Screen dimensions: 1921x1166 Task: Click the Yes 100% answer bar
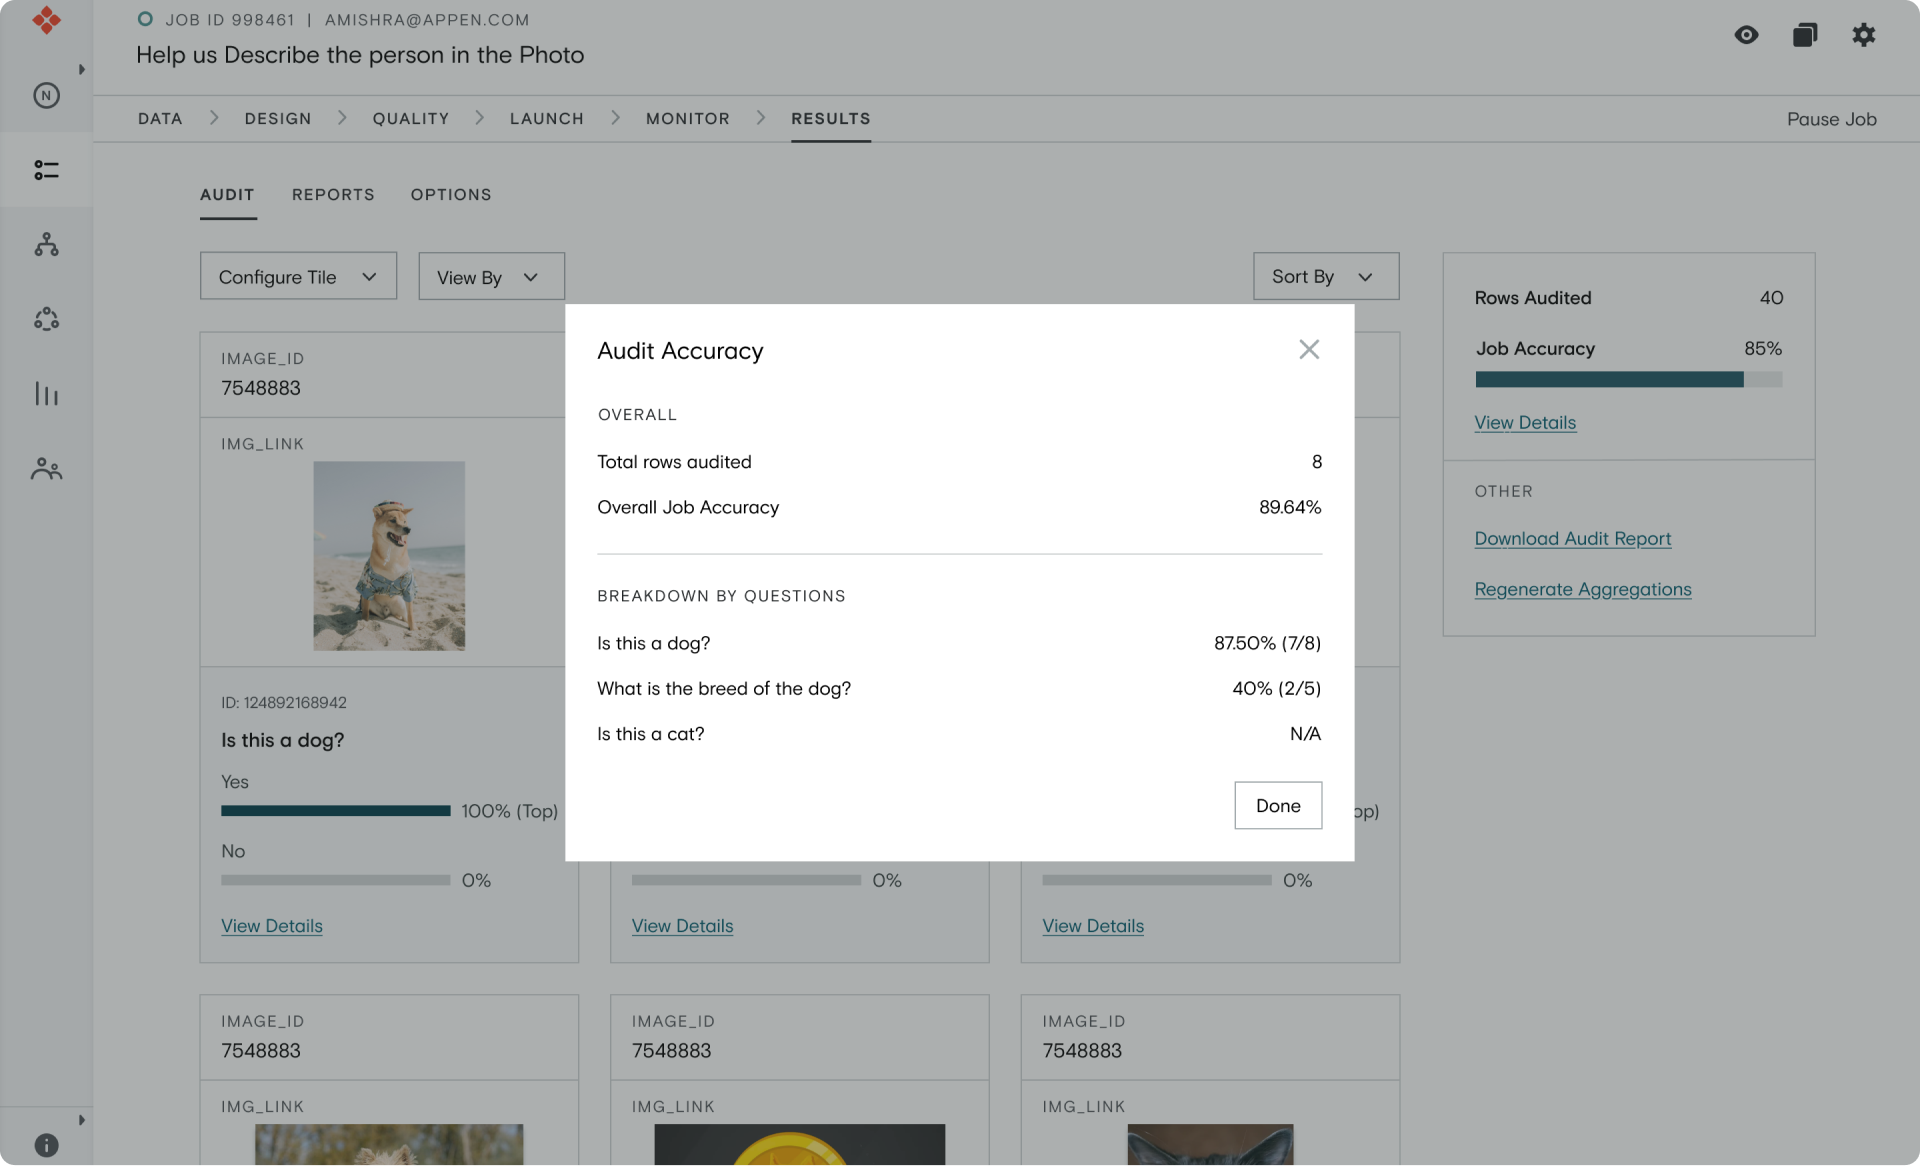tap(336, 811)
